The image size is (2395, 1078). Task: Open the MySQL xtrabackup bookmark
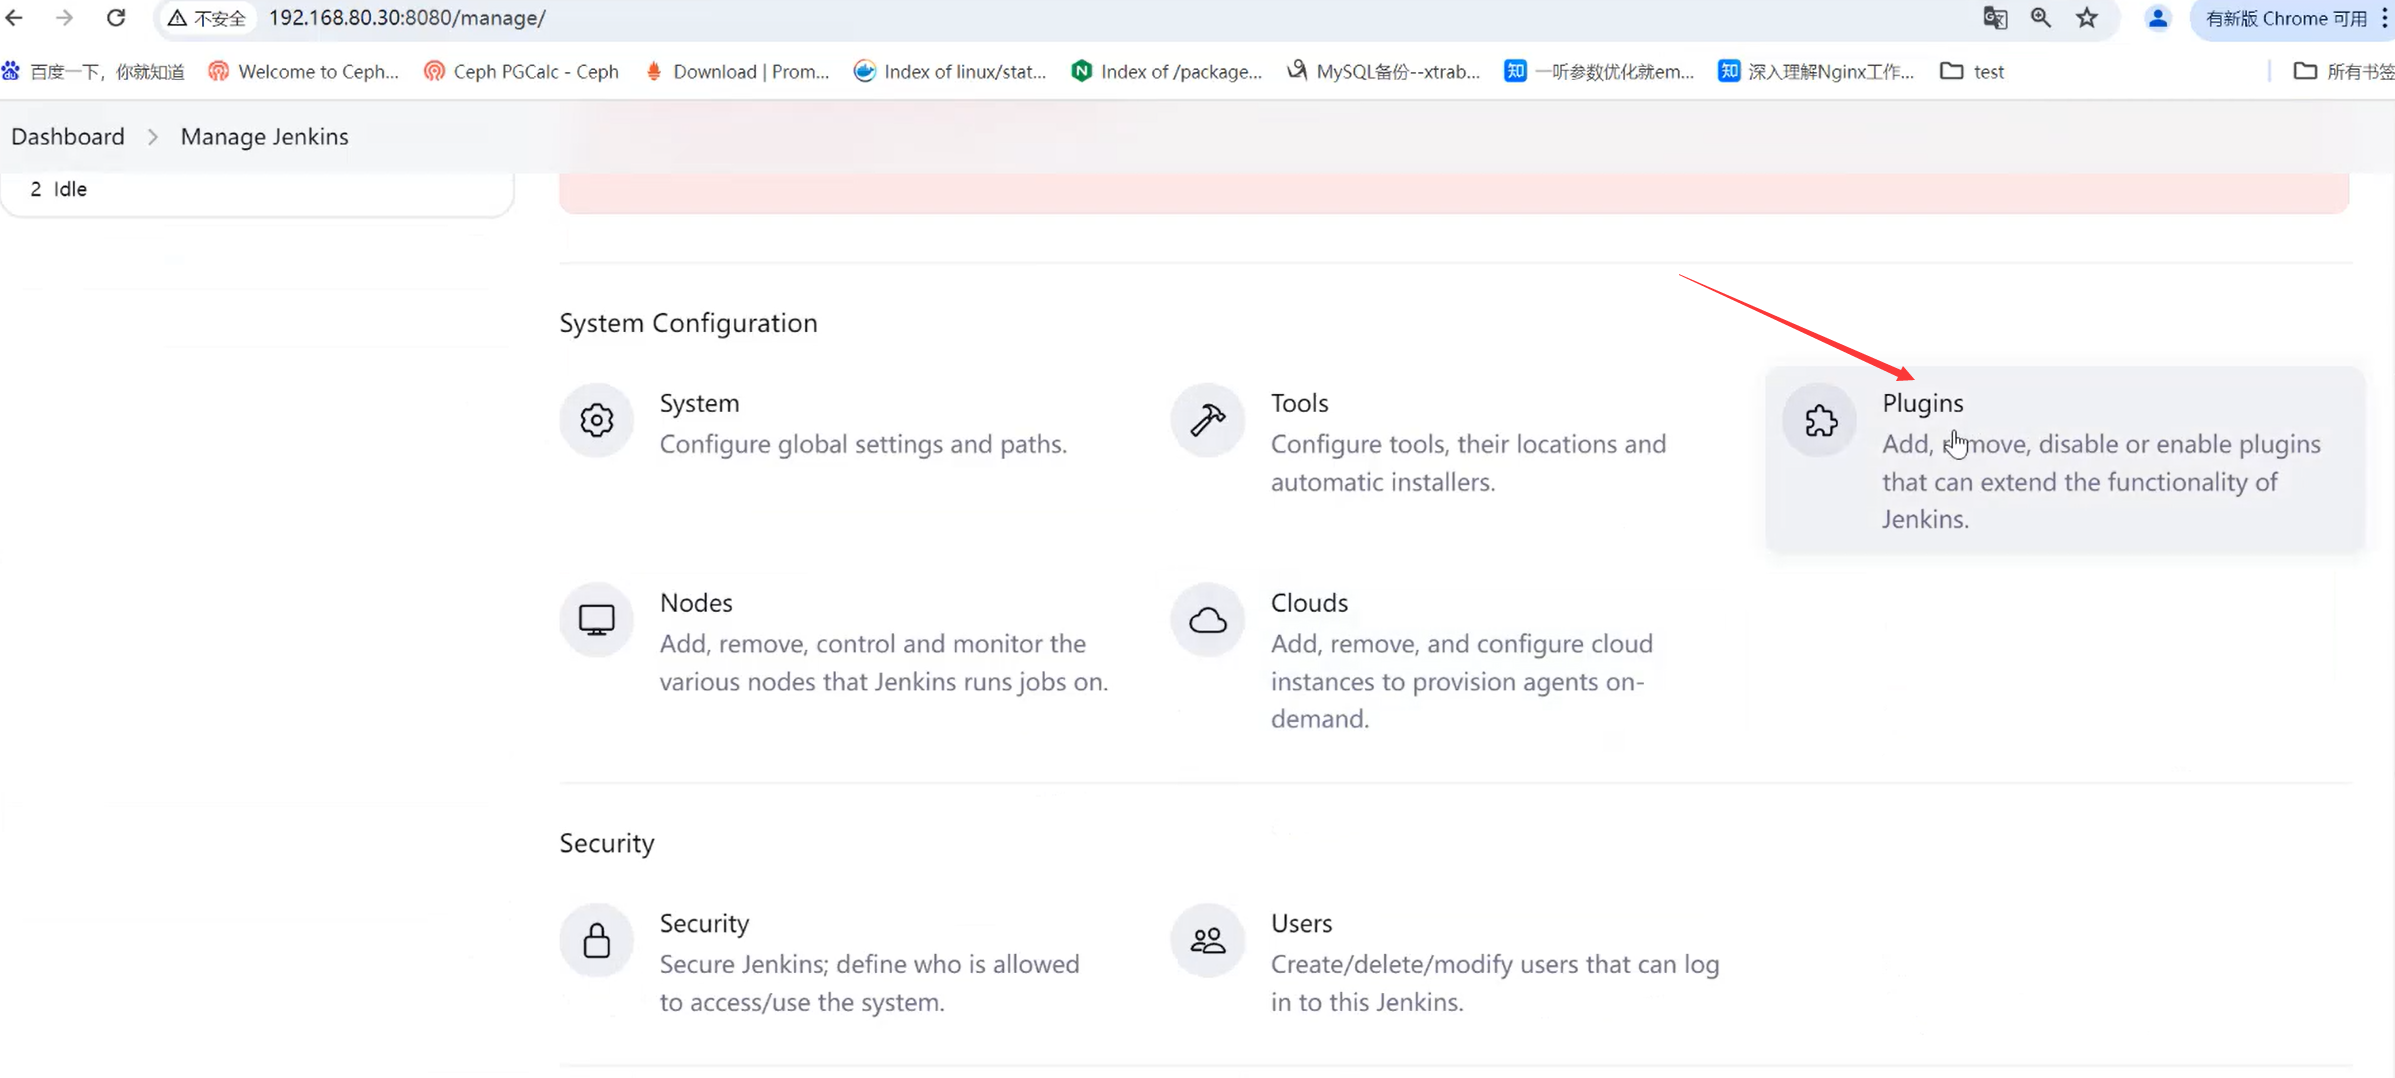click(1383, 71)
